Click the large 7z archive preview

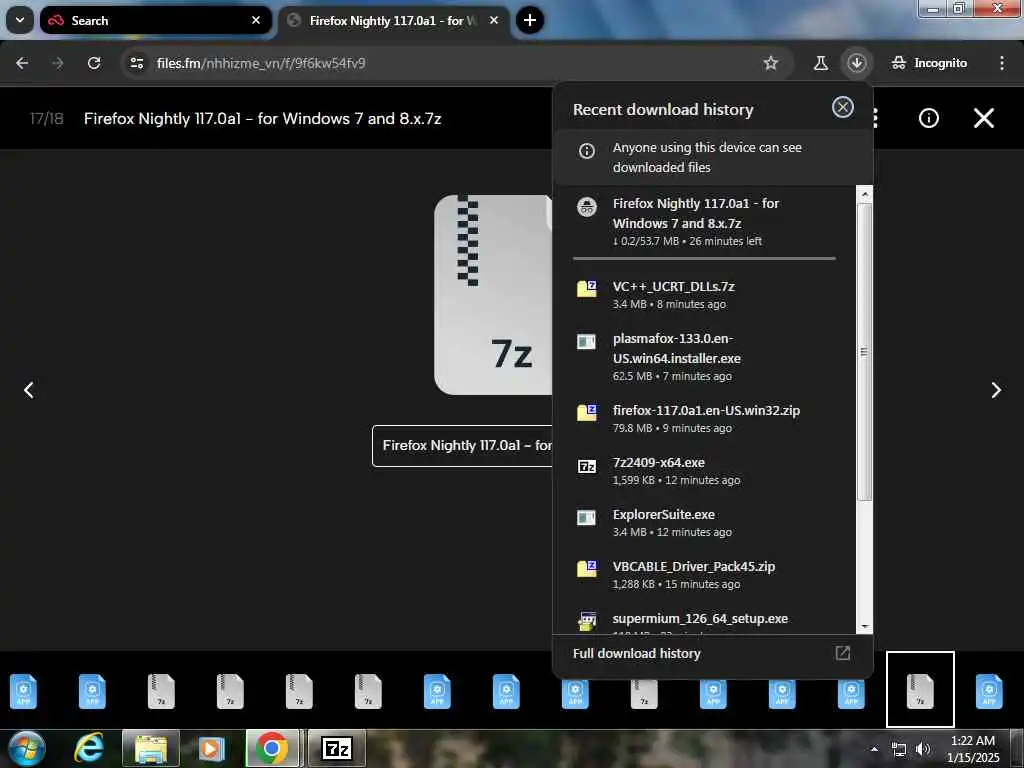(x=493, y=295)
